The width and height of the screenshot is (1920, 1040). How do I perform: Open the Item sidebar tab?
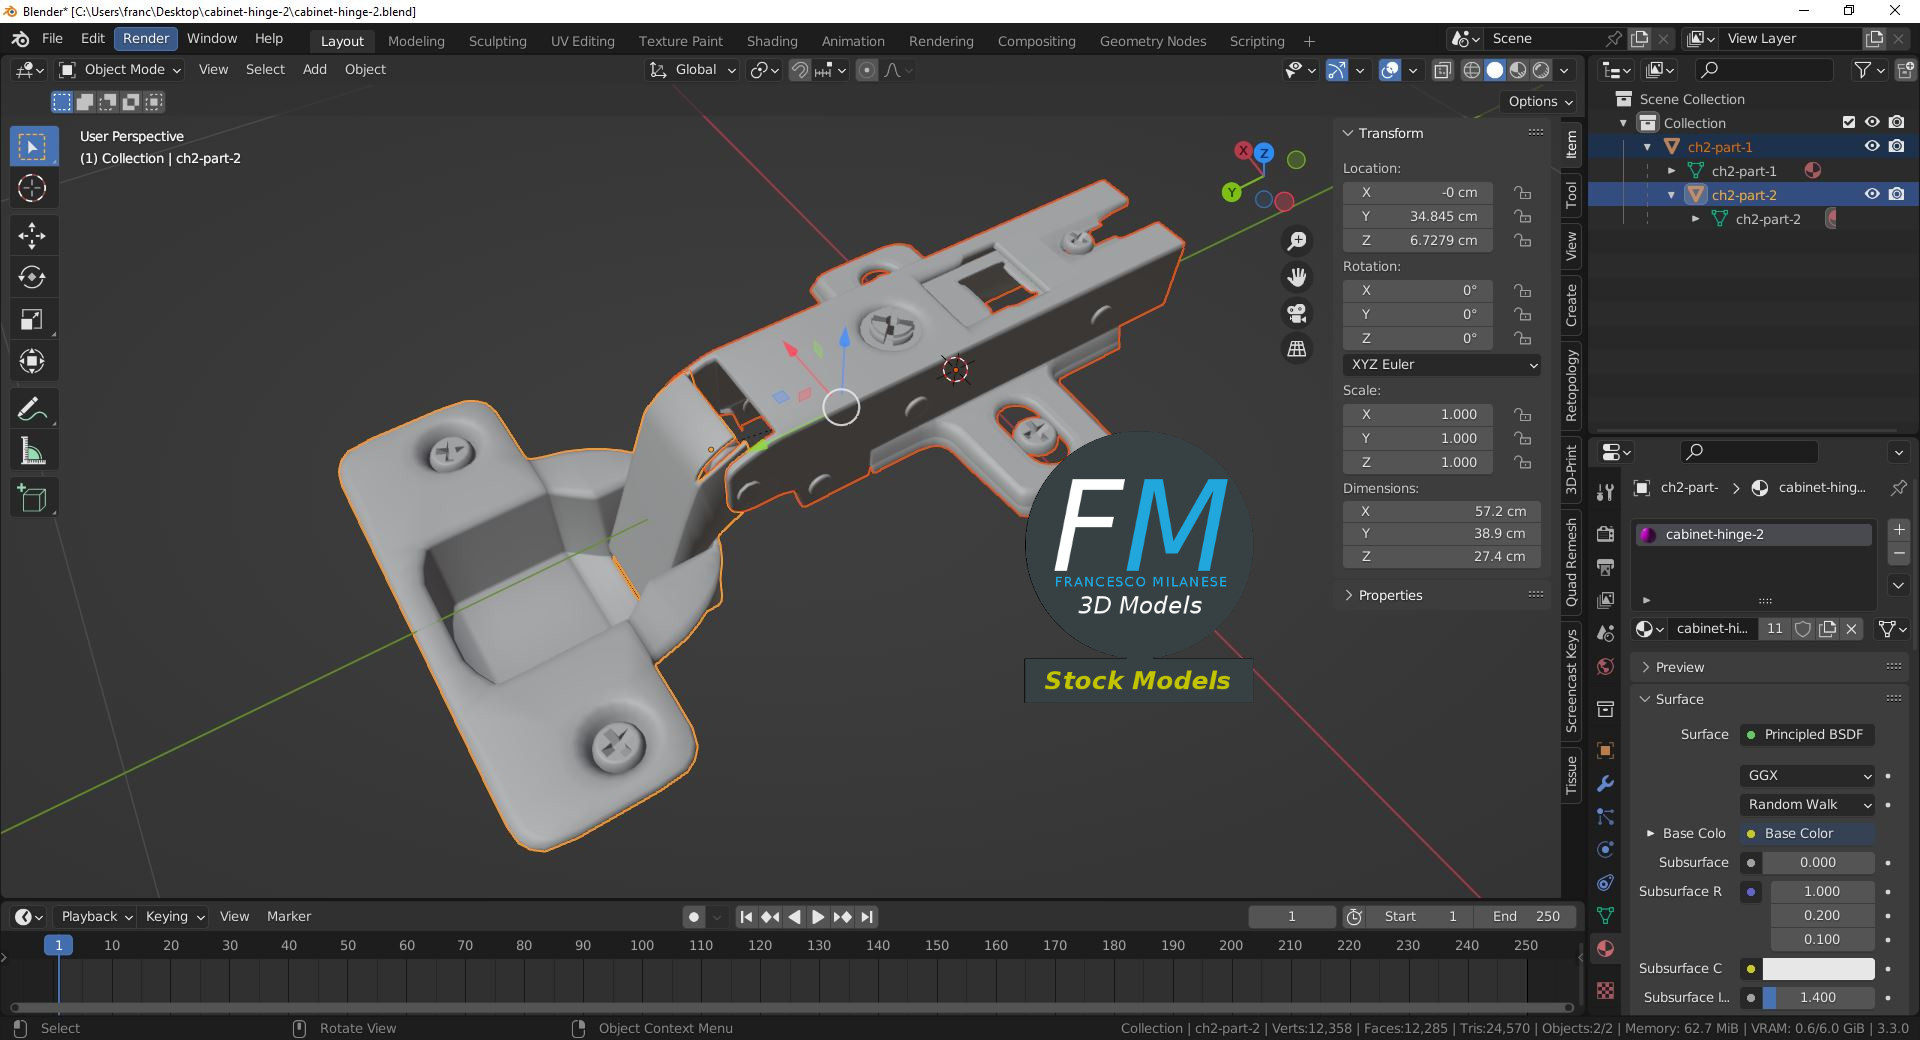[1571, 145]
